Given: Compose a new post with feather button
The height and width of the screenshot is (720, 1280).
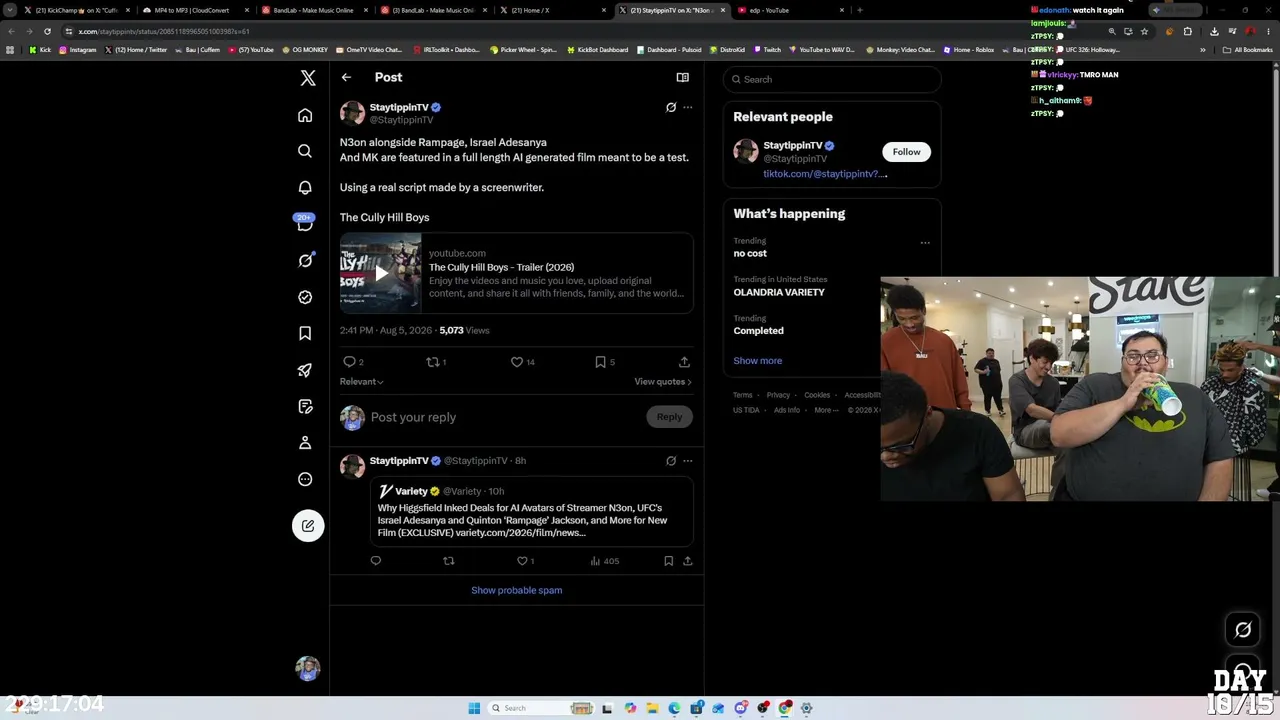Looking at the screenshot, I should [x=308, y=526].
